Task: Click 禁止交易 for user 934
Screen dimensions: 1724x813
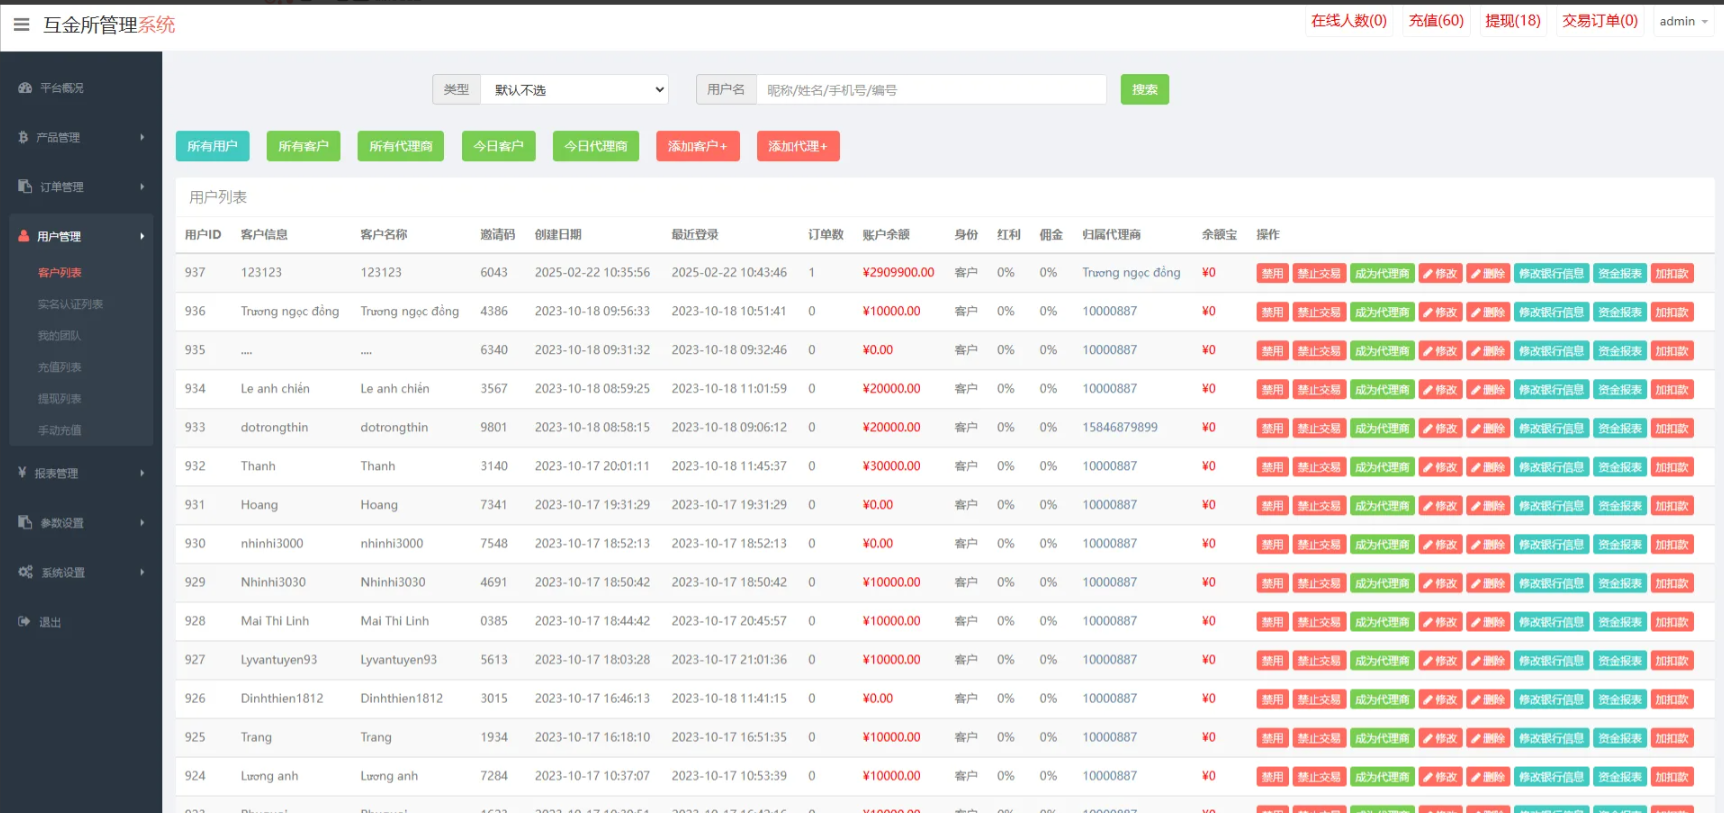Action: tap(1318, 390)
